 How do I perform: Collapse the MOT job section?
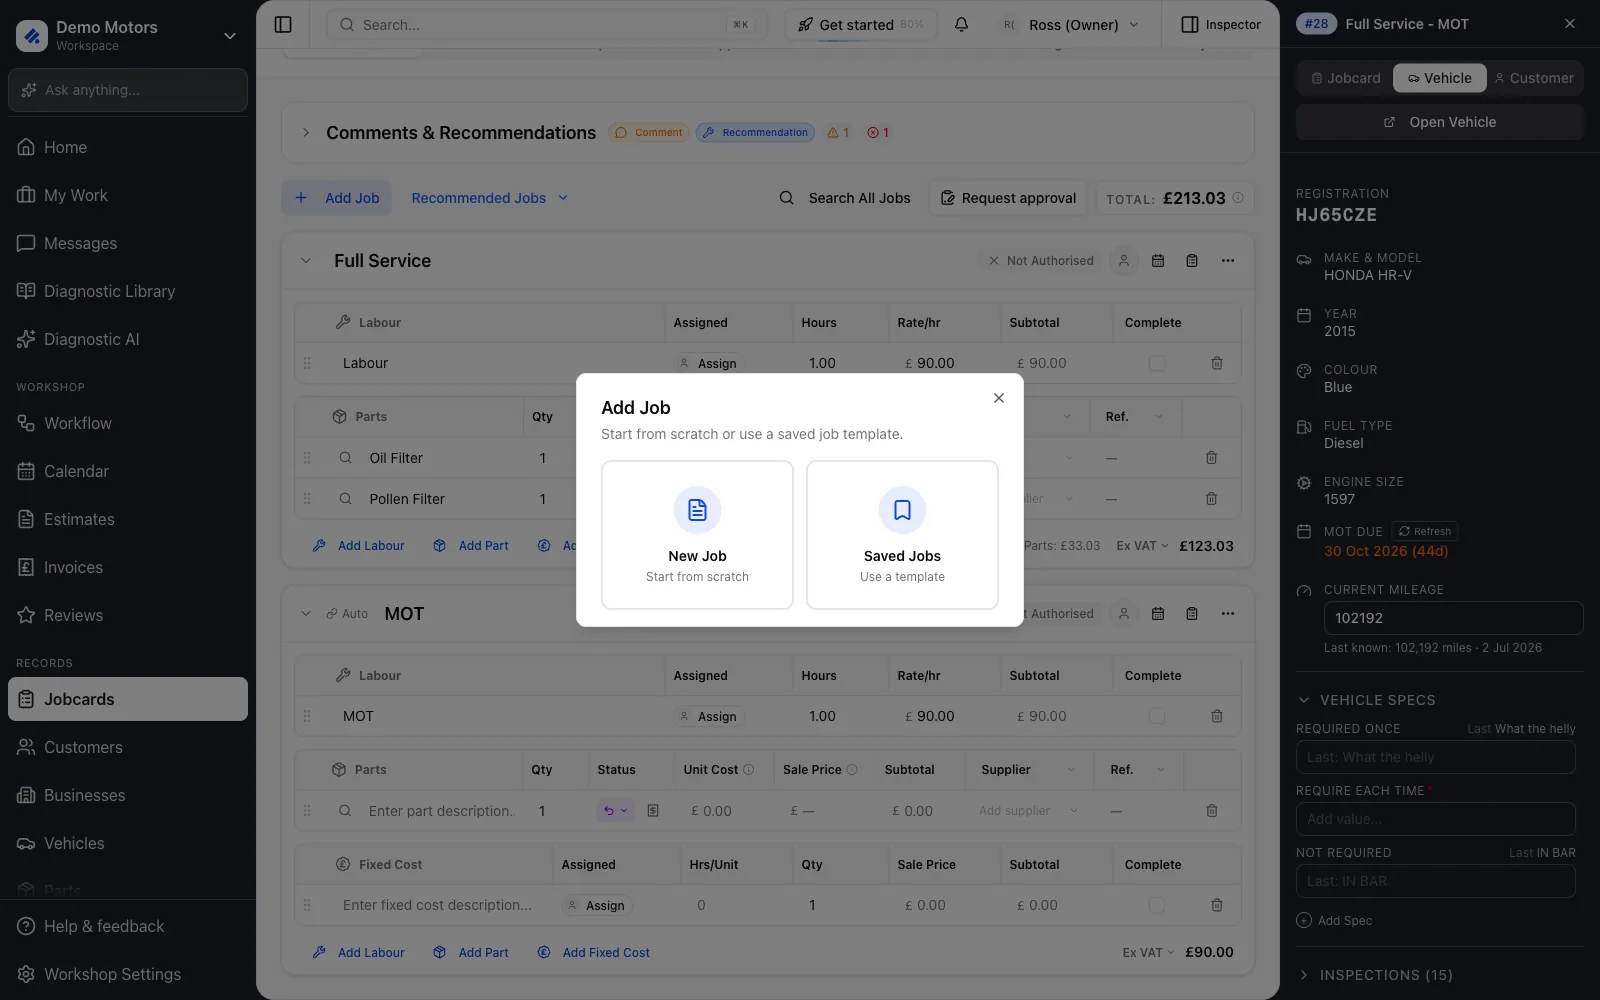pos(306,614)
